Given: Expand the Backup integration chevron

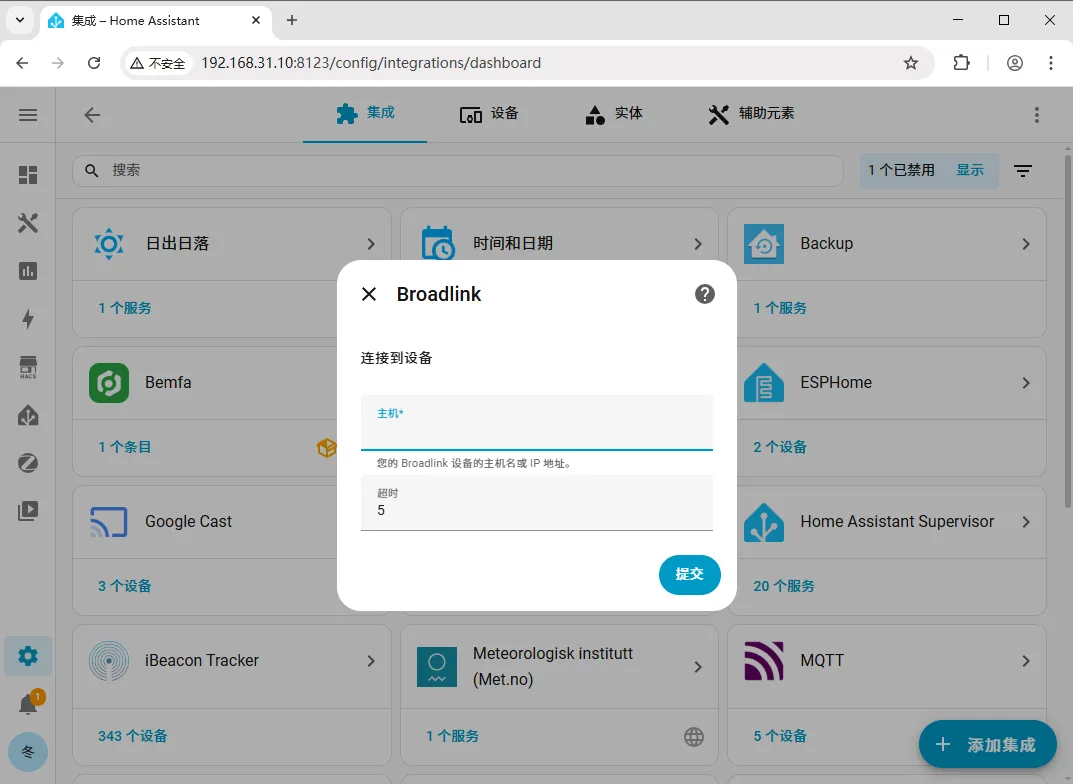Looking at the screenshot, I should point(1026,244).
